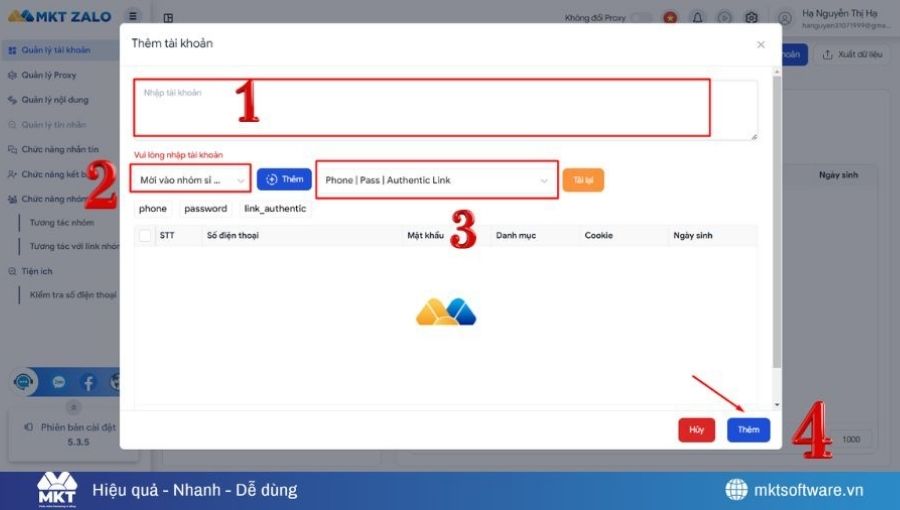Click the Phiên bản cài đặt version icon
Screen dimensions: 900x510
click(x=29, y=427)
